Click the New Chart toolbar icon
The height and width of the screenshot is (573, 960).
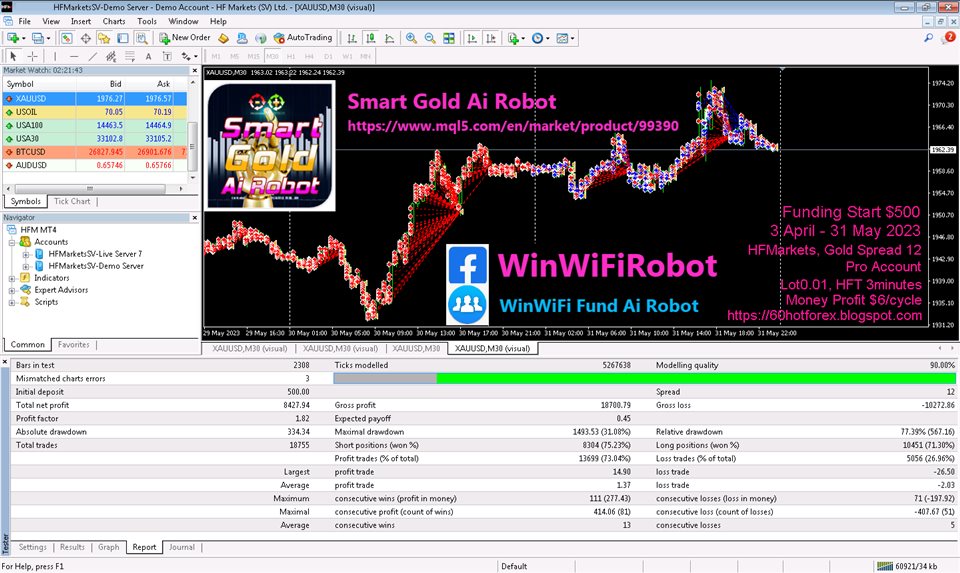13,38
